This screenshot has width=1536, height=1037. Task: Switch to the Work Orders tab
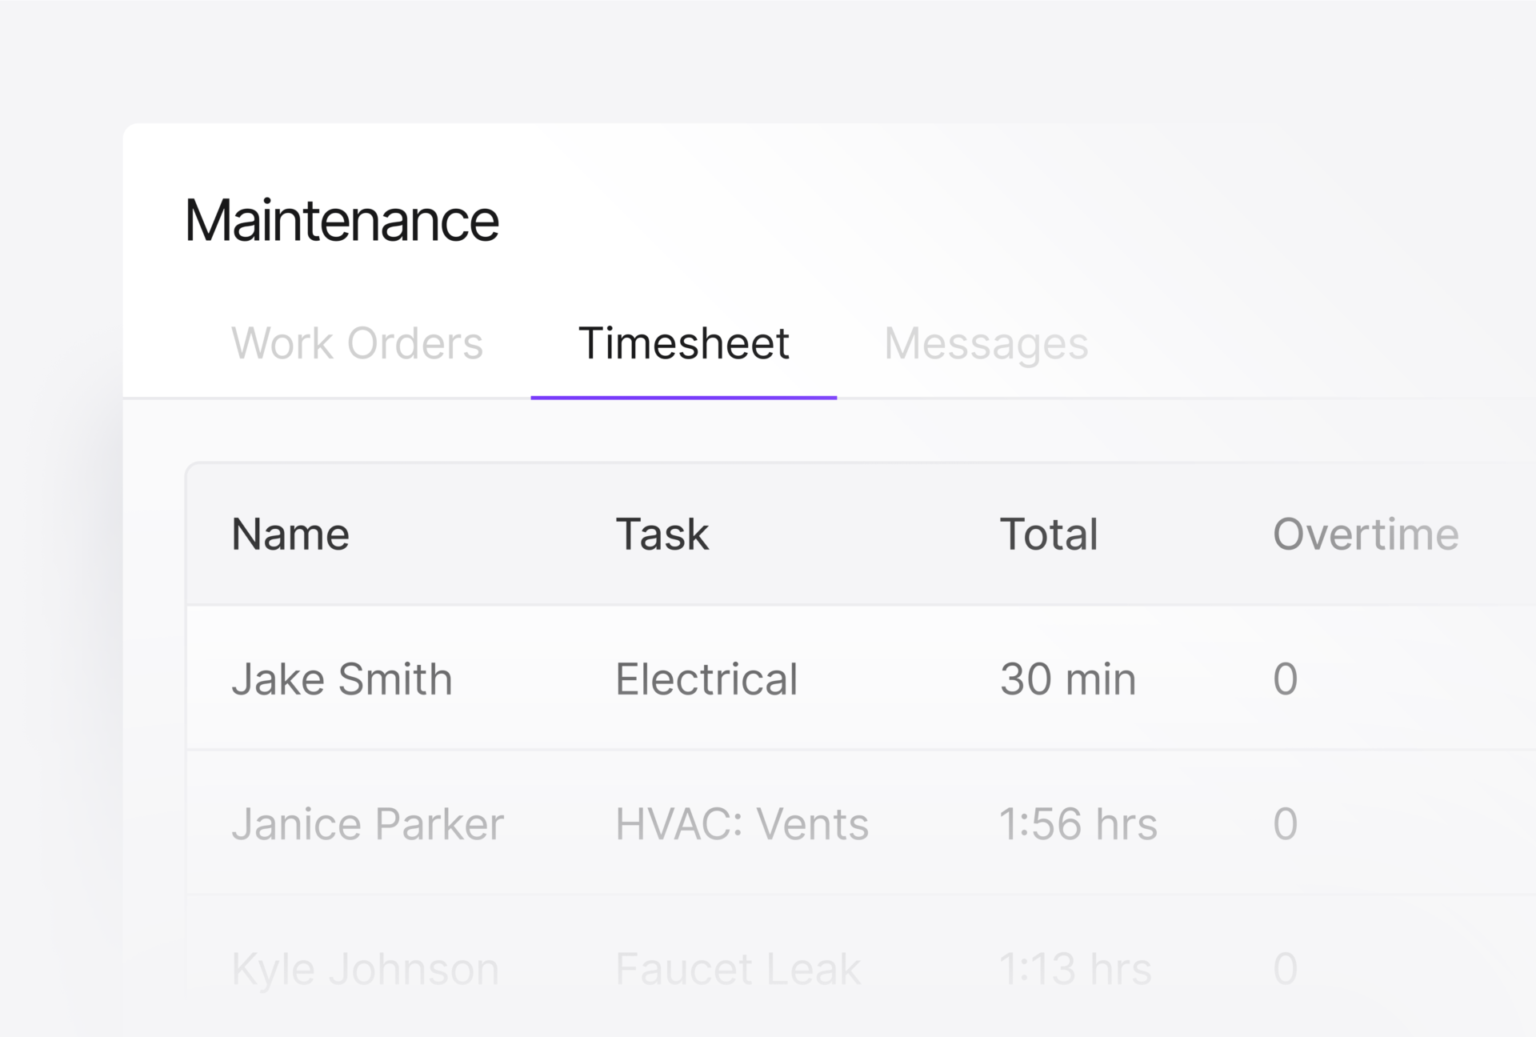[357, 344]
